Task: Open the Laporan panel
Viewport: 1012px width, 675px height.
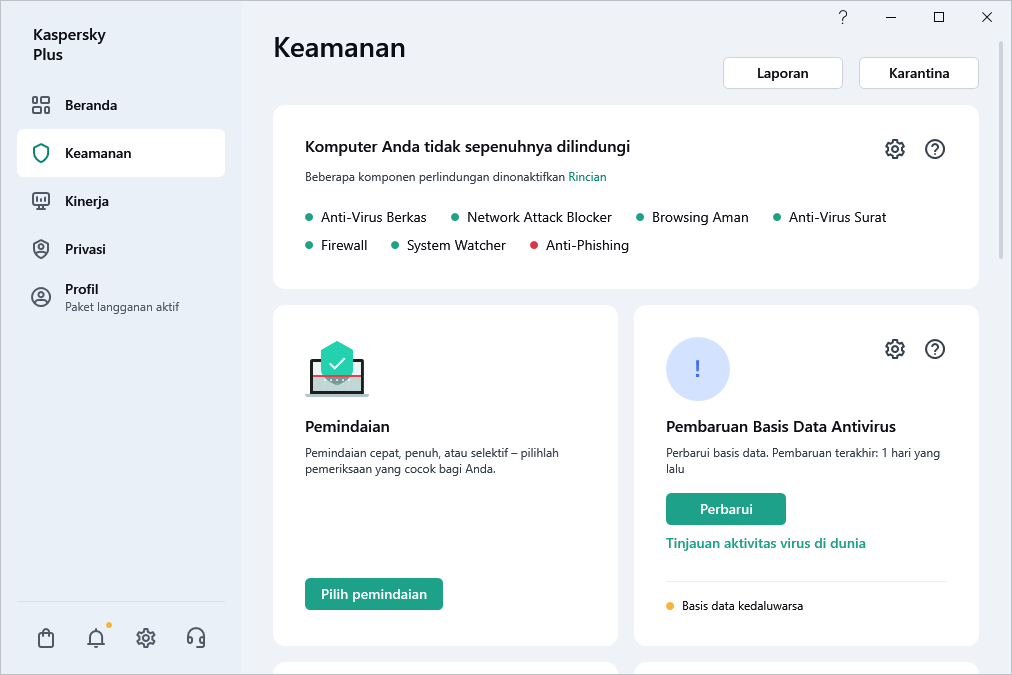Action: click(782, 72)
